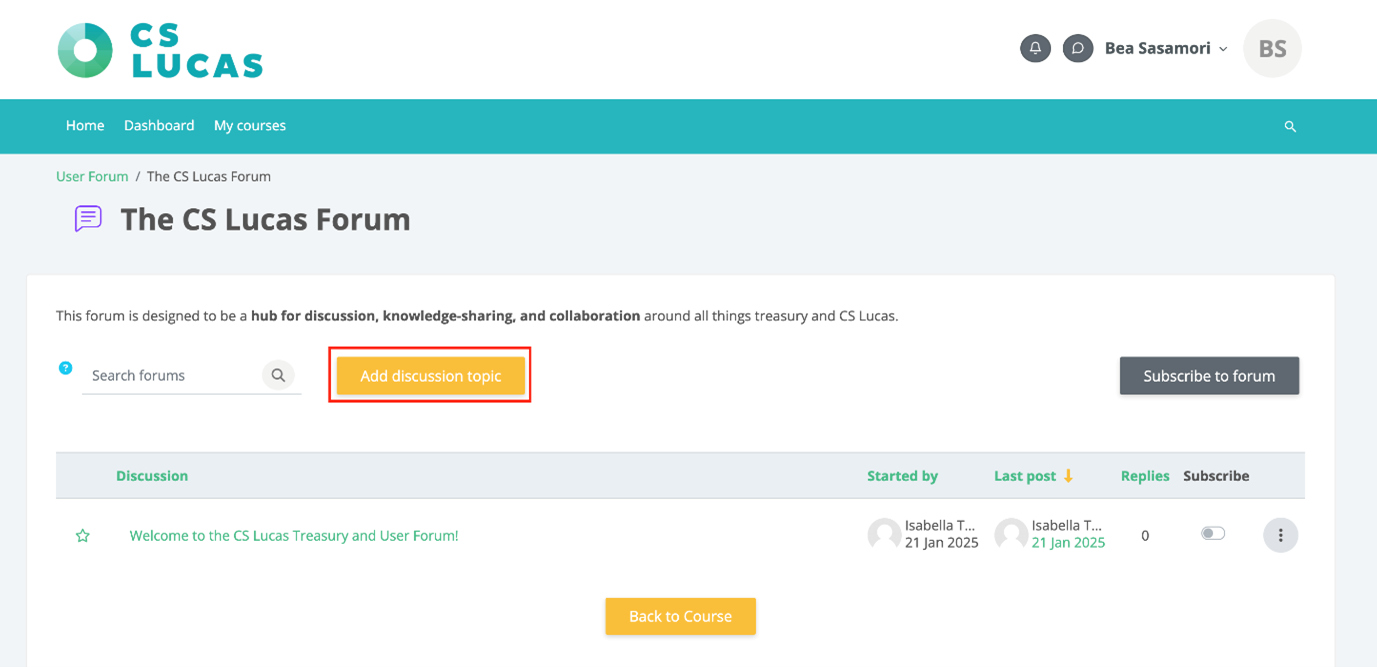
Task: Go to Dashboard in navigation bar
Action: 159,125
